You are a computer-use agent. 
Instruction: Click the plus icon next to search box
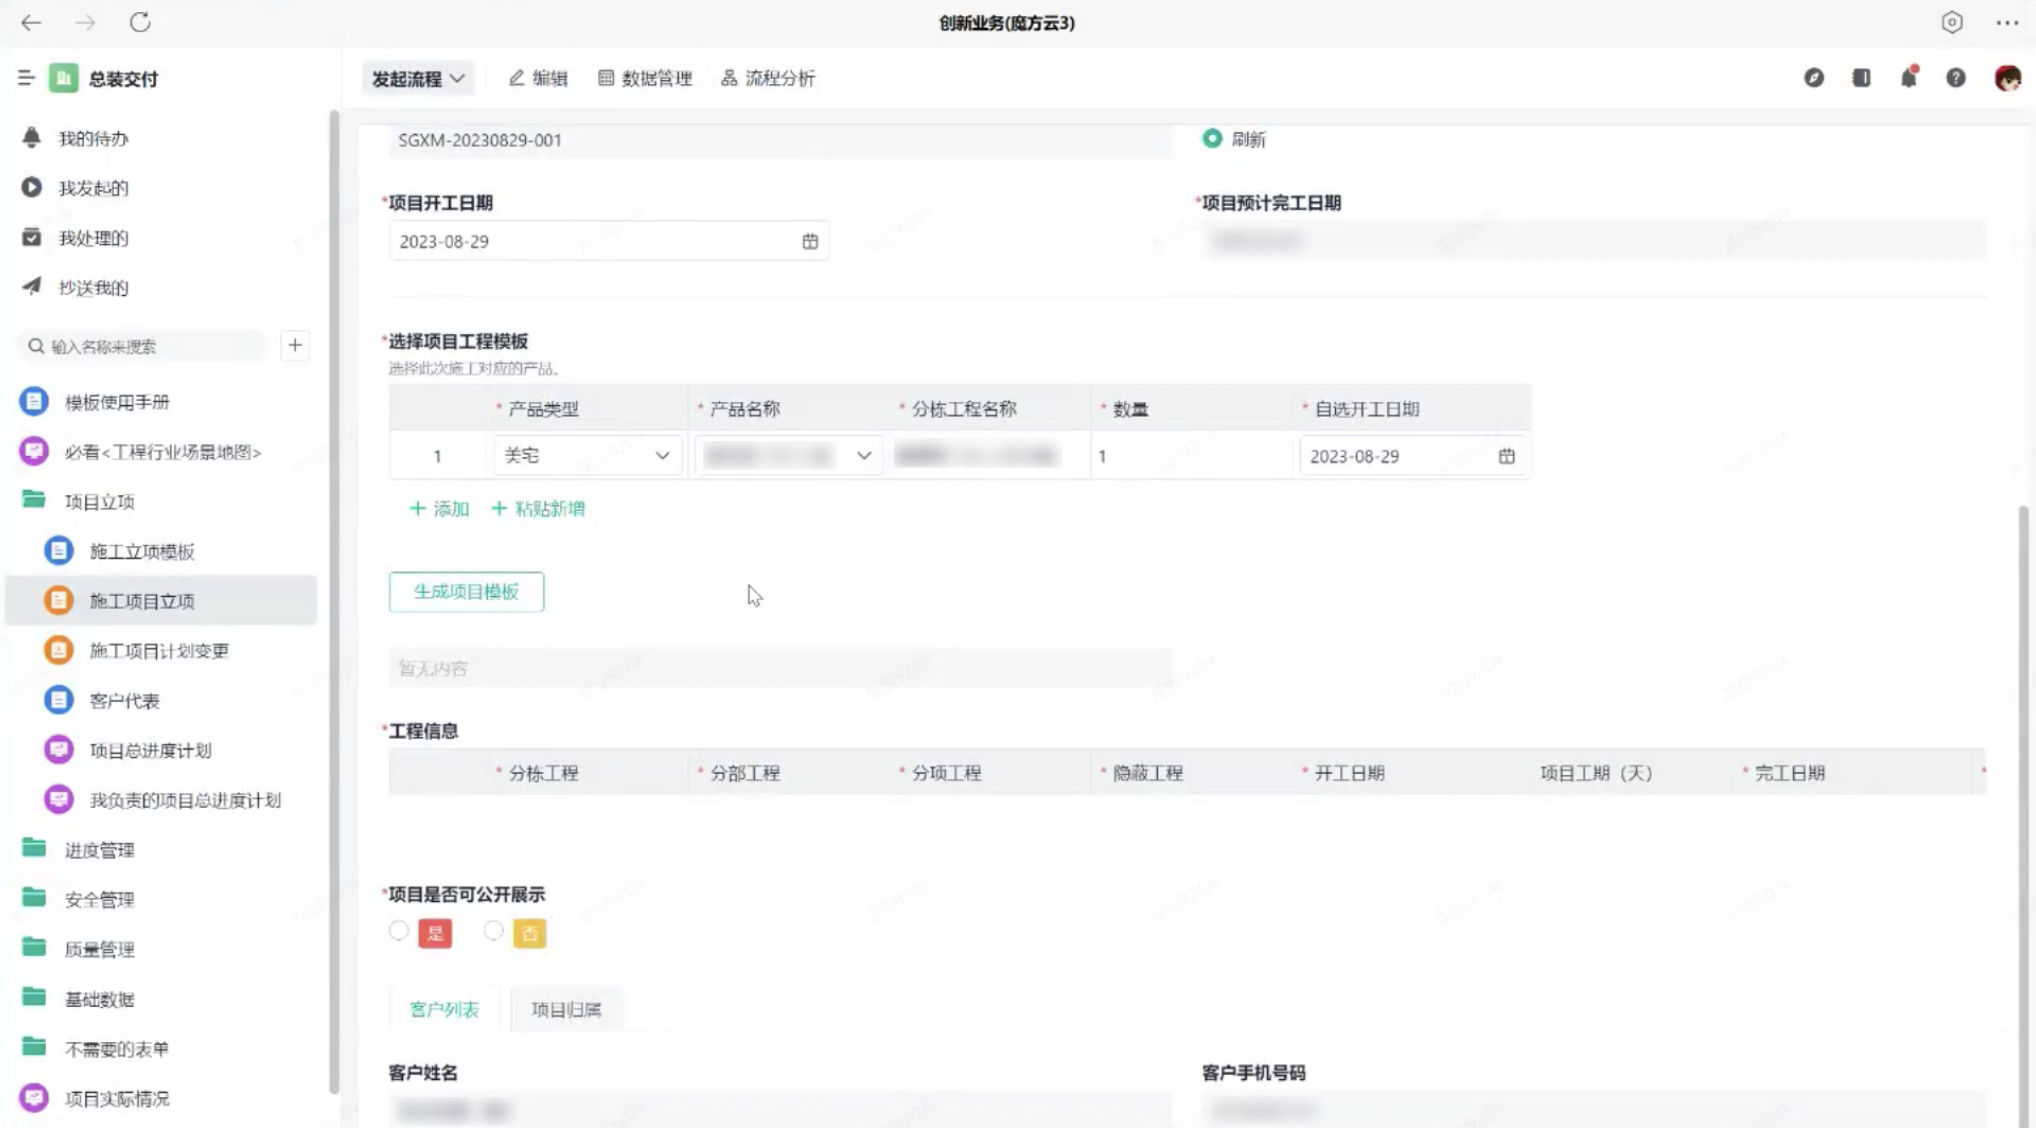pyautogui.click(x=295, y=346)
